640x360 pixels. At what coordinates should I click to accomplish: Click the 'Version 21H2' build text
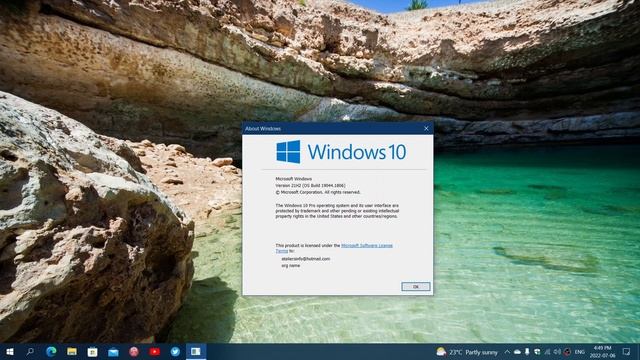click(x=310, y=185)
